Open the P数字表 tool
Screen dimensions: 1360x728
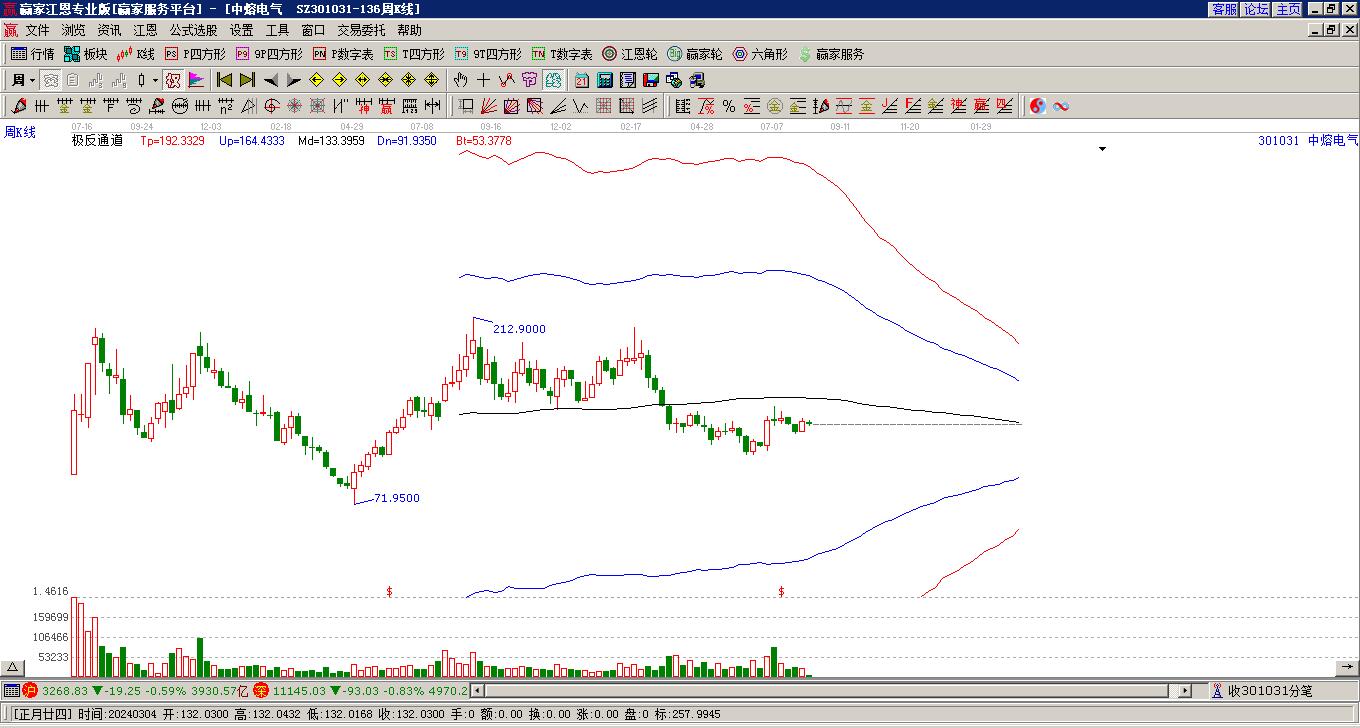(x=343, y=54)
